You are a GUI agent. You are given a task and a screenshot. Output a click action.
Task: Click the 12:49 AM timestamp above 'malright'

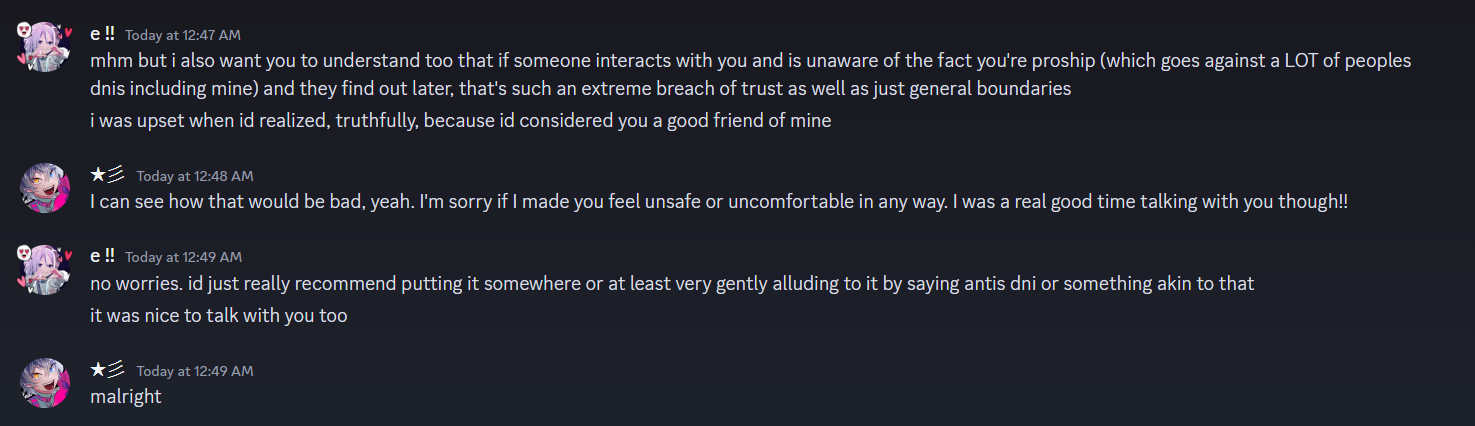195,371
